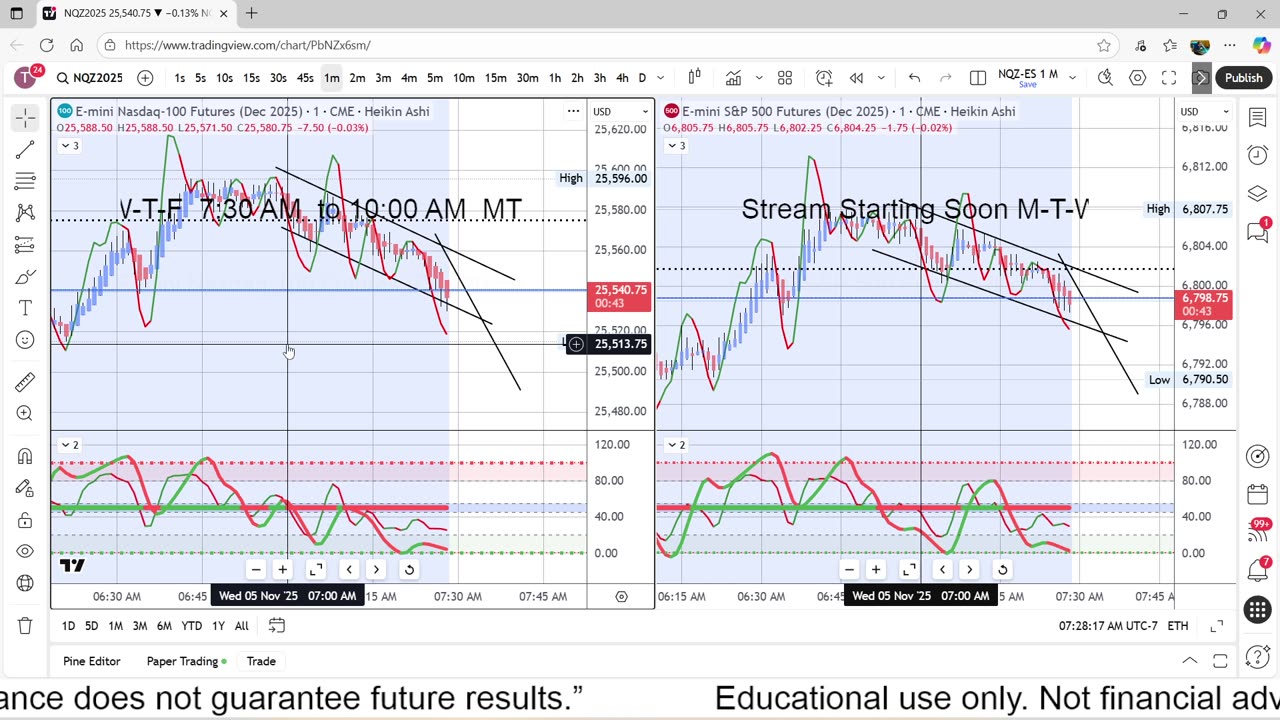Open the Pine Editor tab

pyautogui.click(x=91, y=661)
